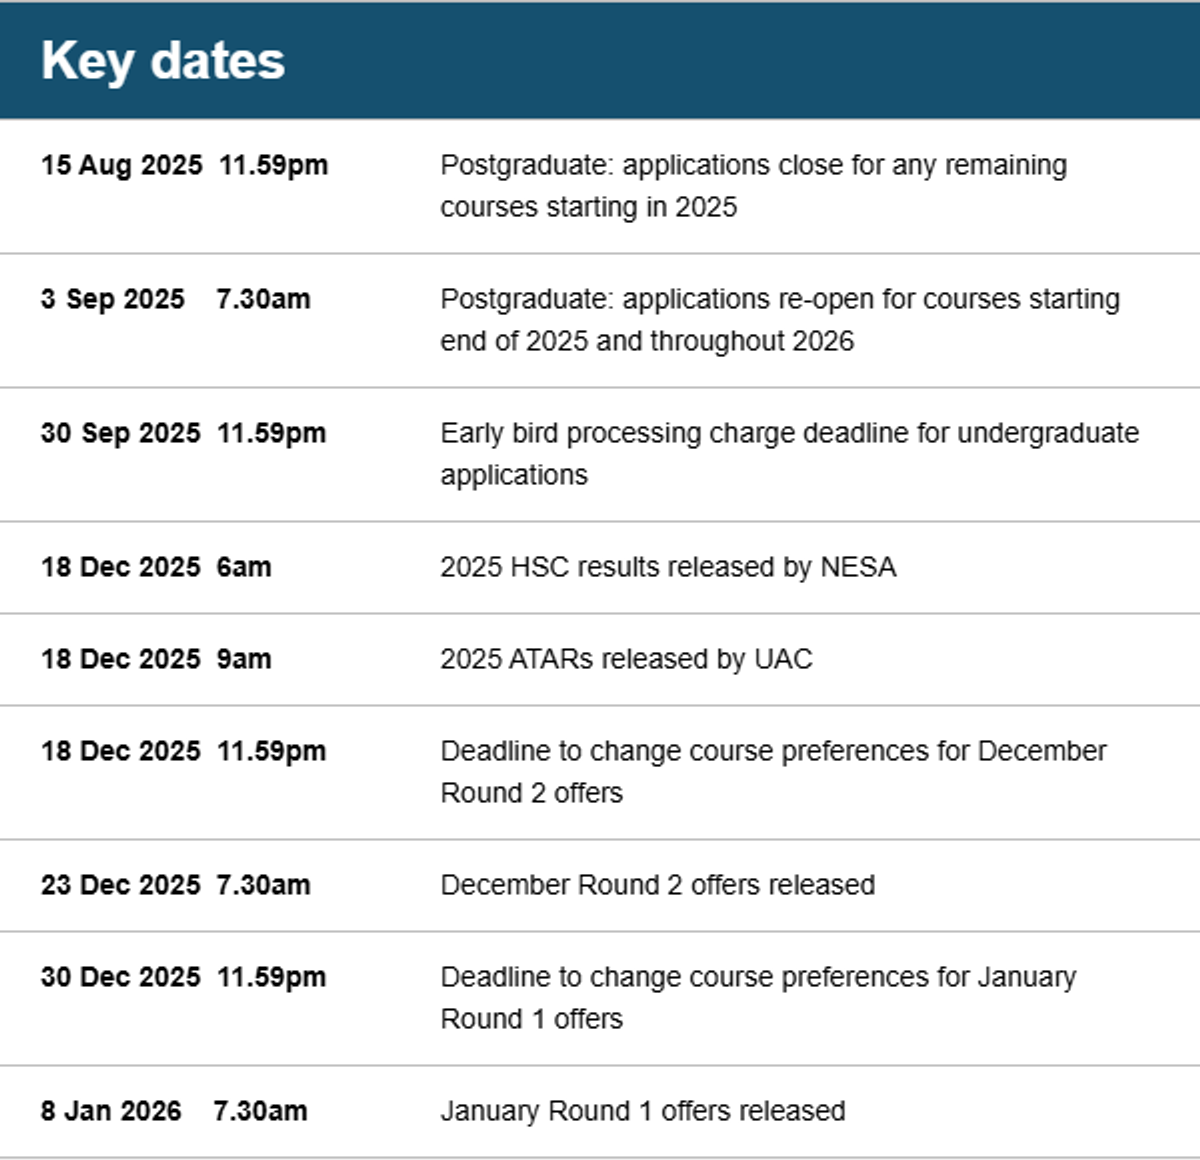
Task: Click early bird processing charge deadline text
Action: point(790,454)
